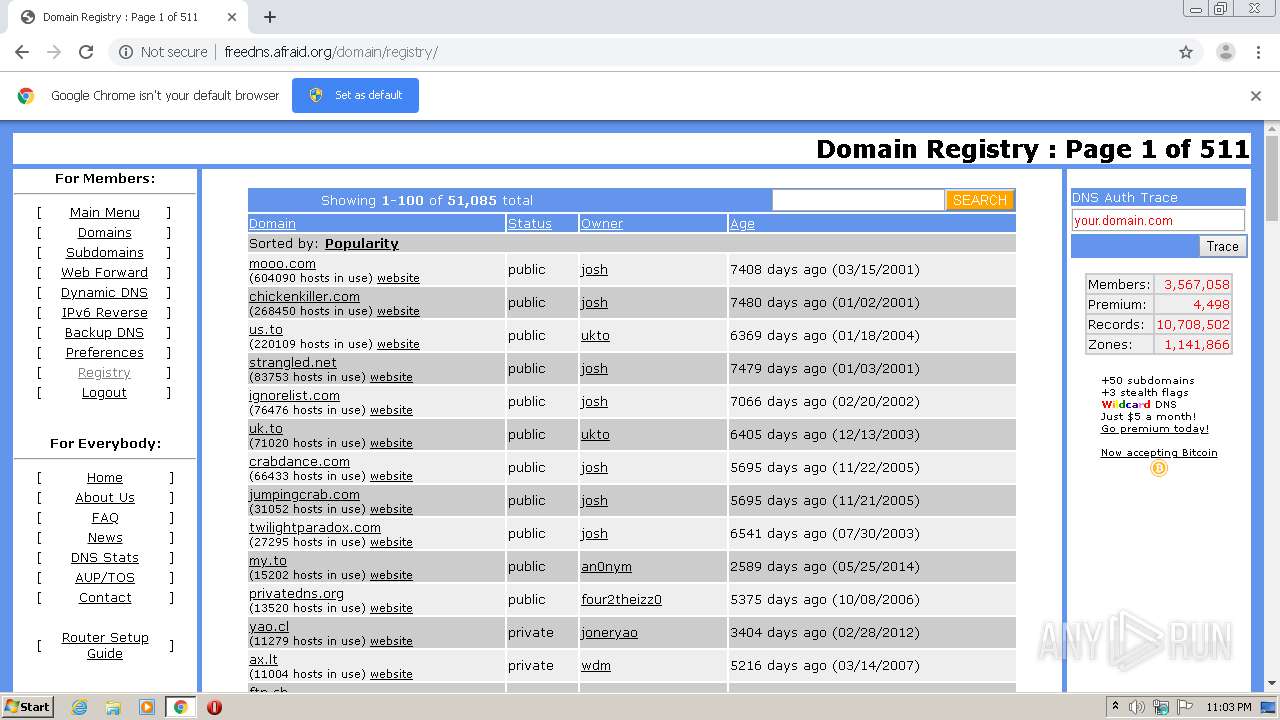Open AUP/TOS link
This screenshot has height=720, width=1280.
tap(104, 577)
